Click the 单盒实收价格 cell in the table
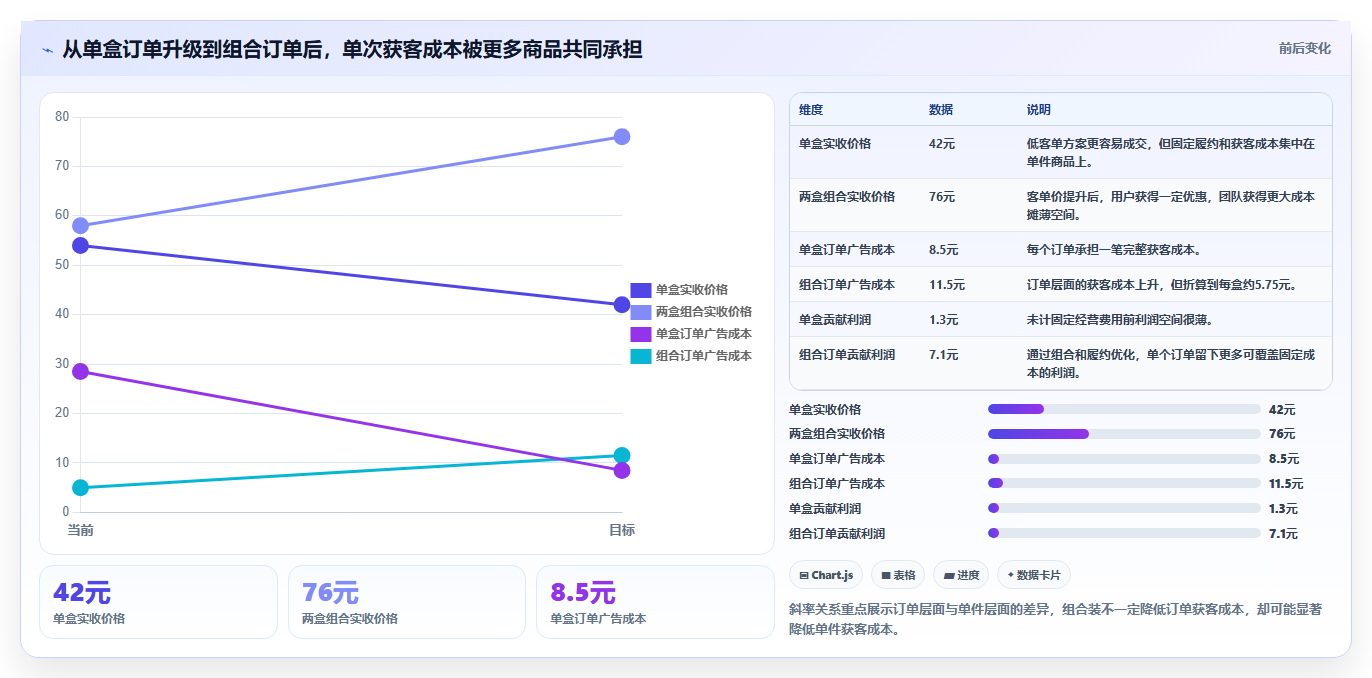Viewport: 1372px width, 678px height. (835, 144)
